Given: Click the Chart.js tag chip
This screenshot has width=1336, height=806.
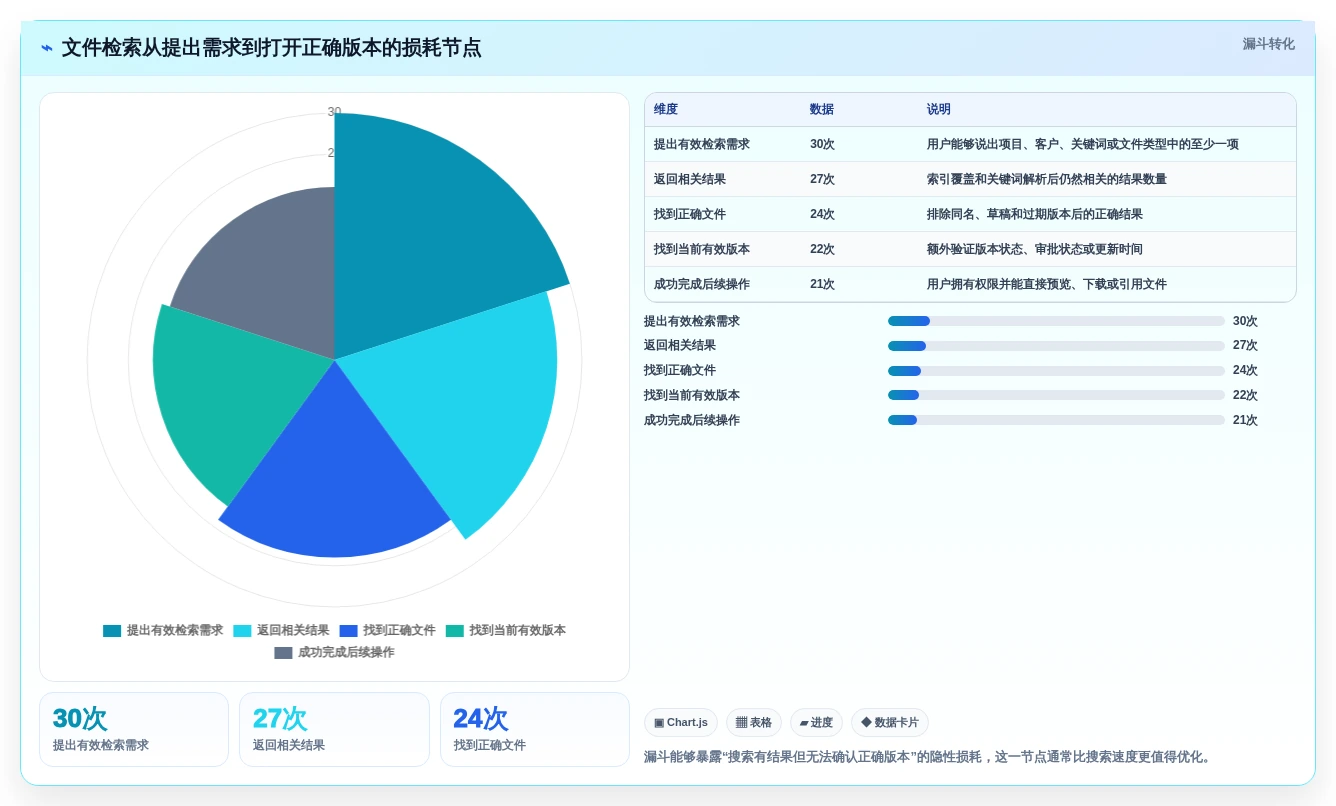Looking at the screenshot, I should click(x=681, y=722).
